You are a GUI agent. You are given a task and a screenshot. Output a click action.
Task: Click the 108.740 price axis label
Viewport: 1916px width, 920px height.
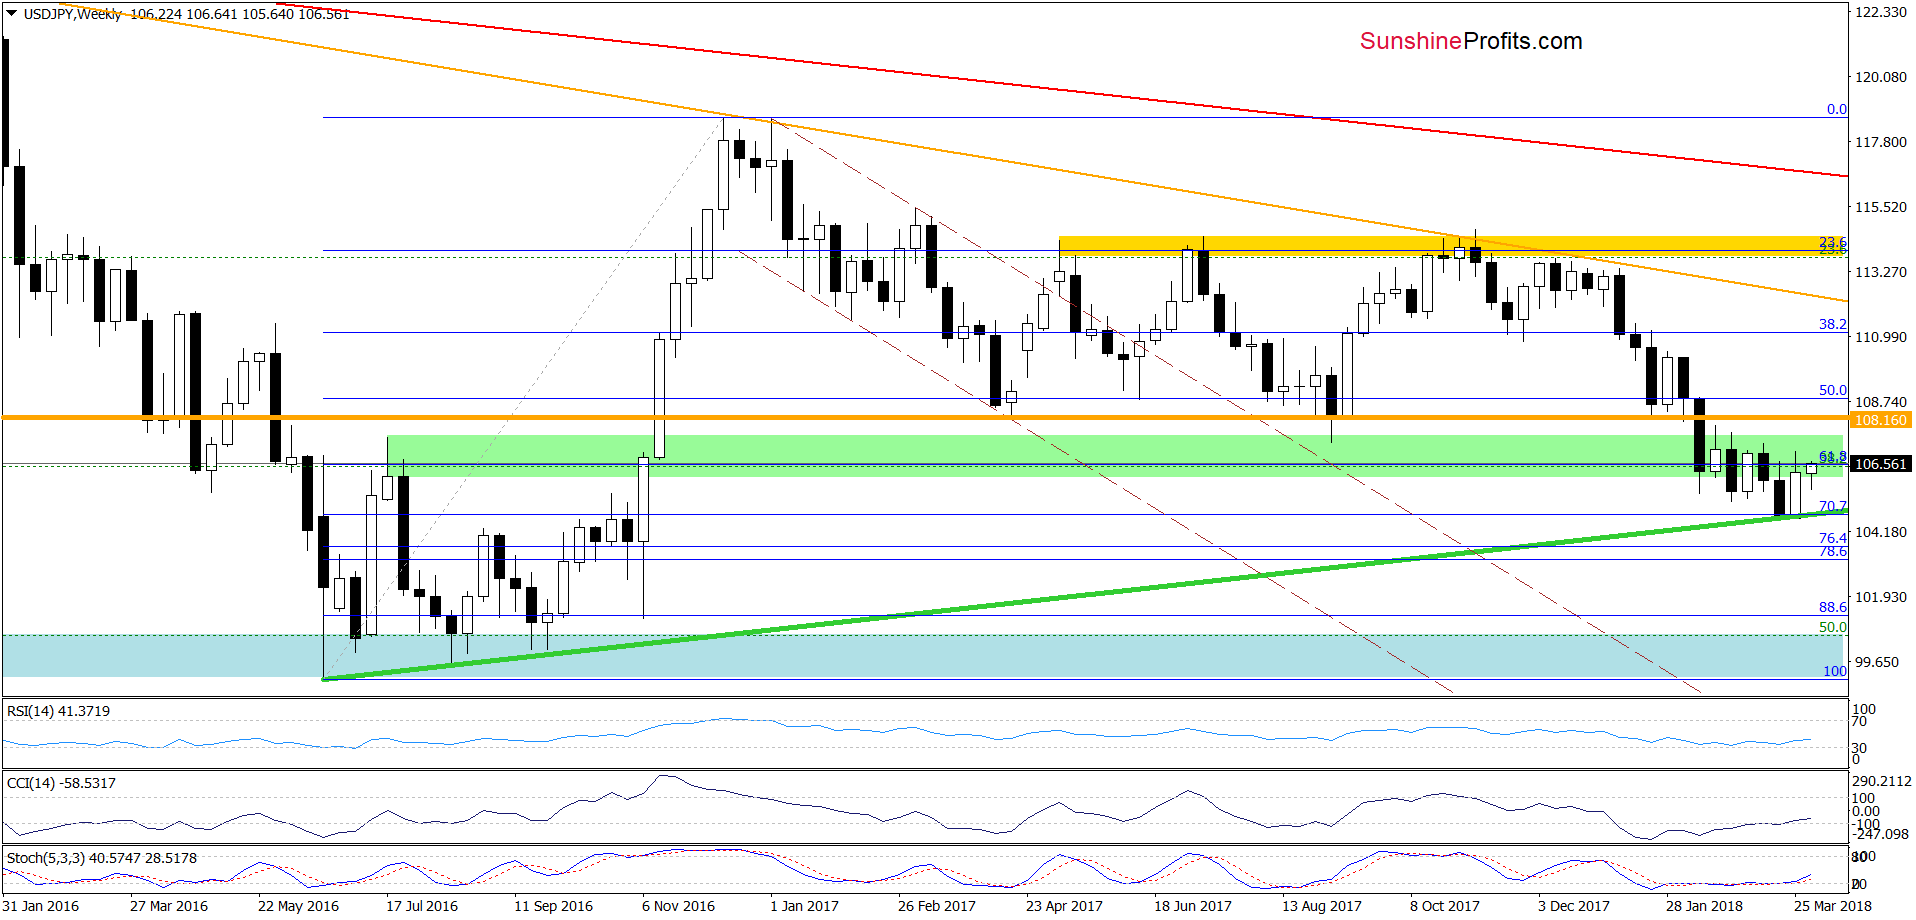(1881, 402)
